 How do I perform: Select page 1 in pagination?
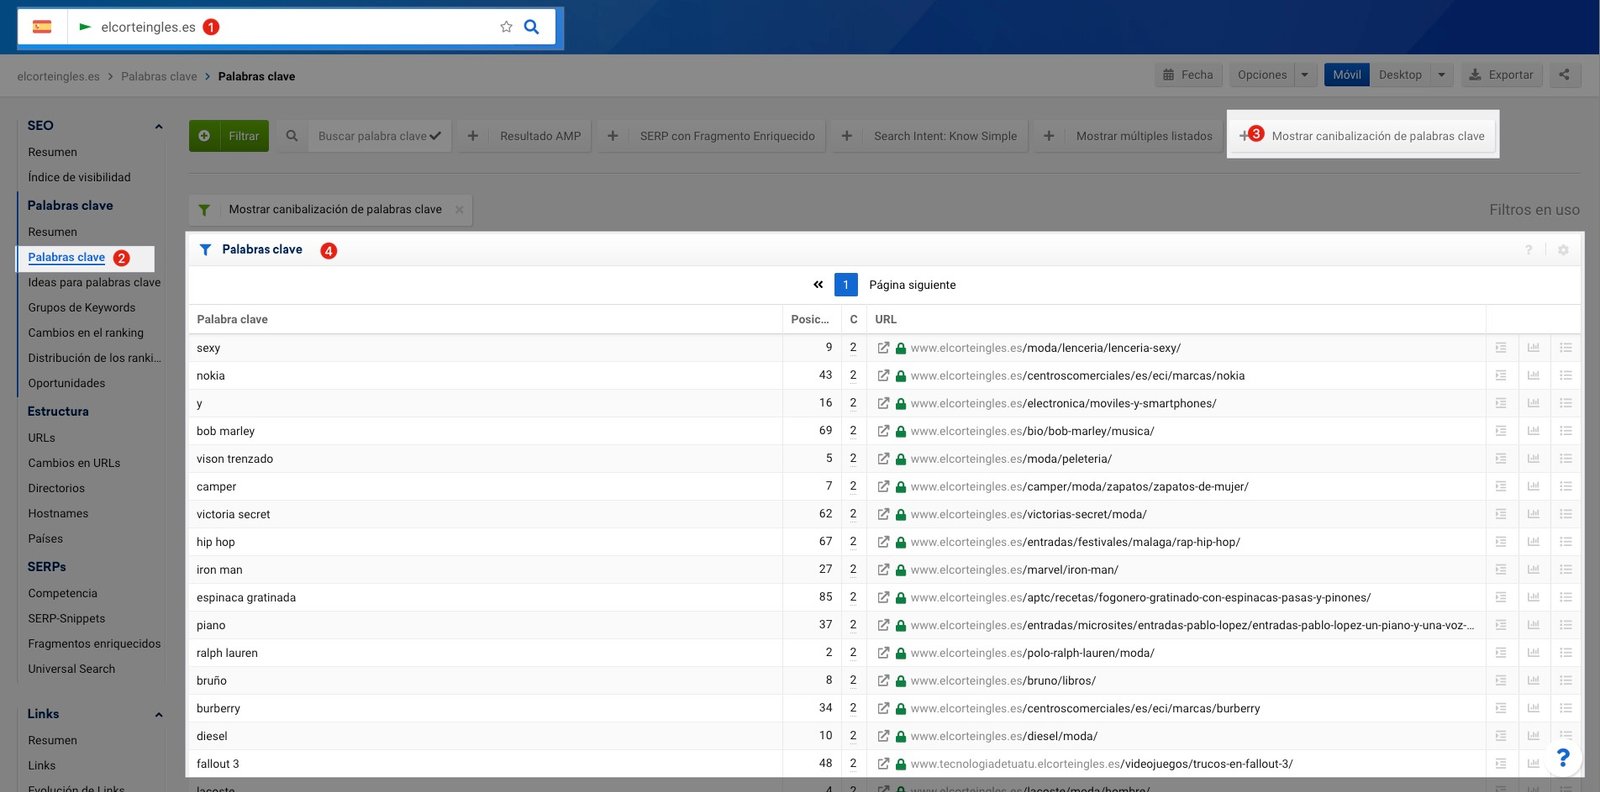[x=846, y=285]
